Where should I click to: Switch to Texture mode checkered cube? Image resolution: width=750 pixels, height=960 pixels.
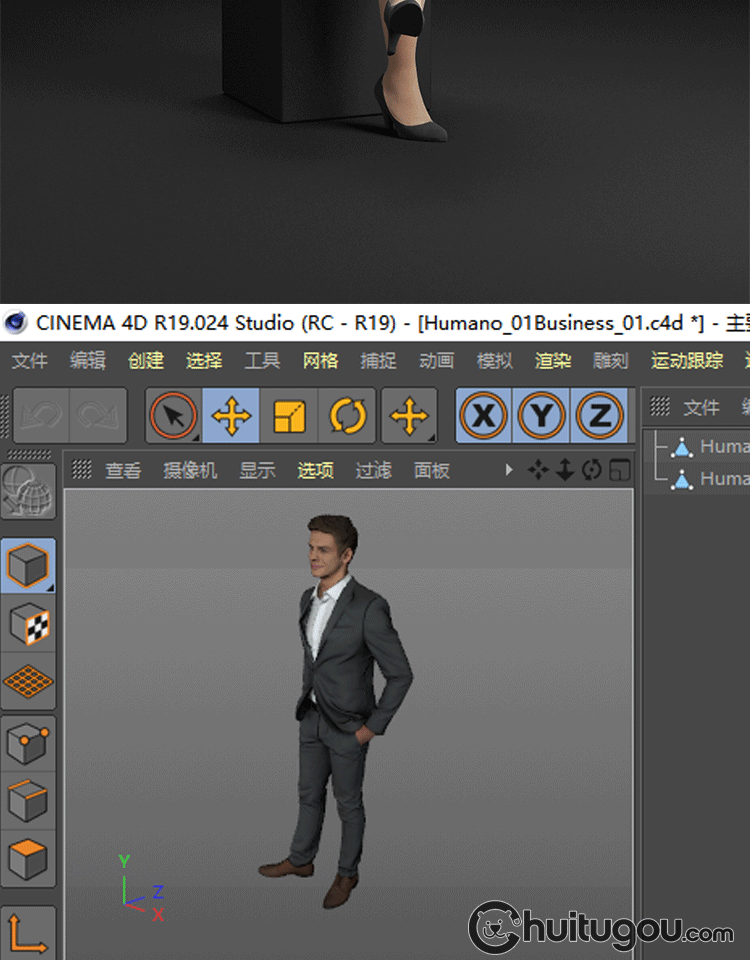[28, 625]
